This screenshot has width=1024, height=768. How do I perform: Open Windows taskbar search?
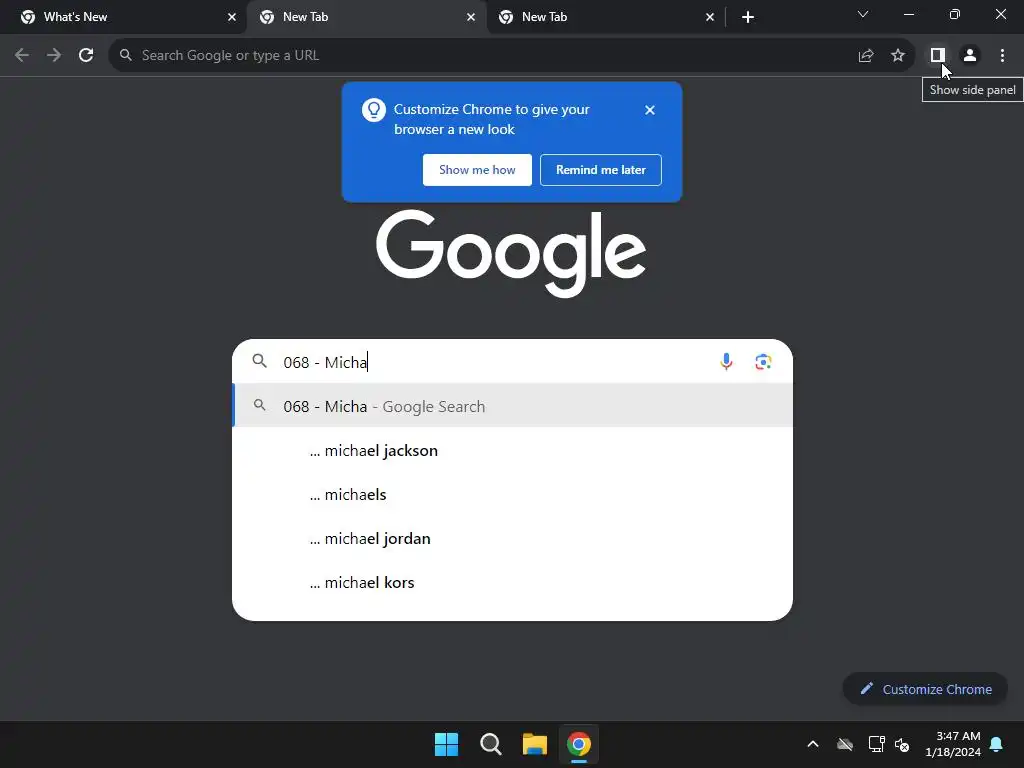pyautogui.click(x=490, y=744)
